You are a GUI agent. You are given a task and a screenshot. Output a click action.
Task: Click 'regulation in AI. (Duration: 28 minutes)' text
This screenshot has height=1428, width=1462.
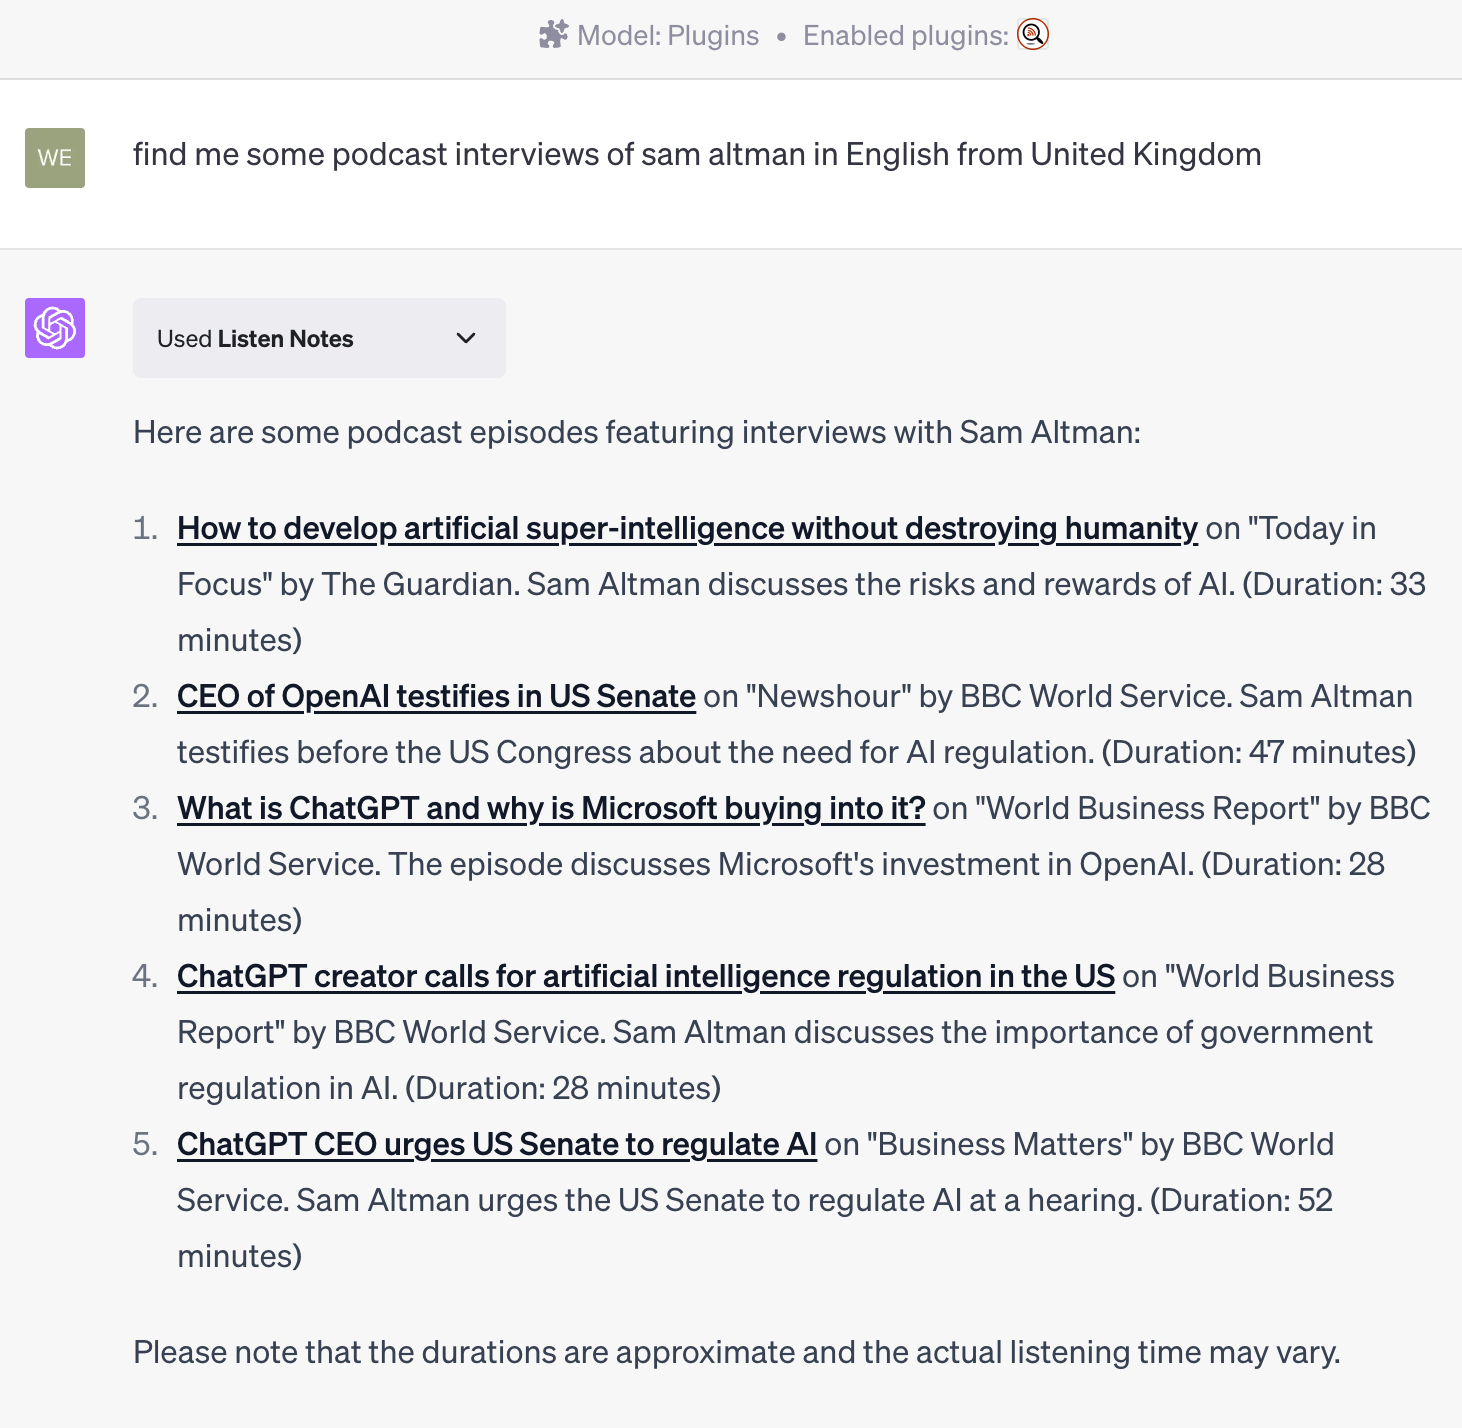(x=449, y=1088)
